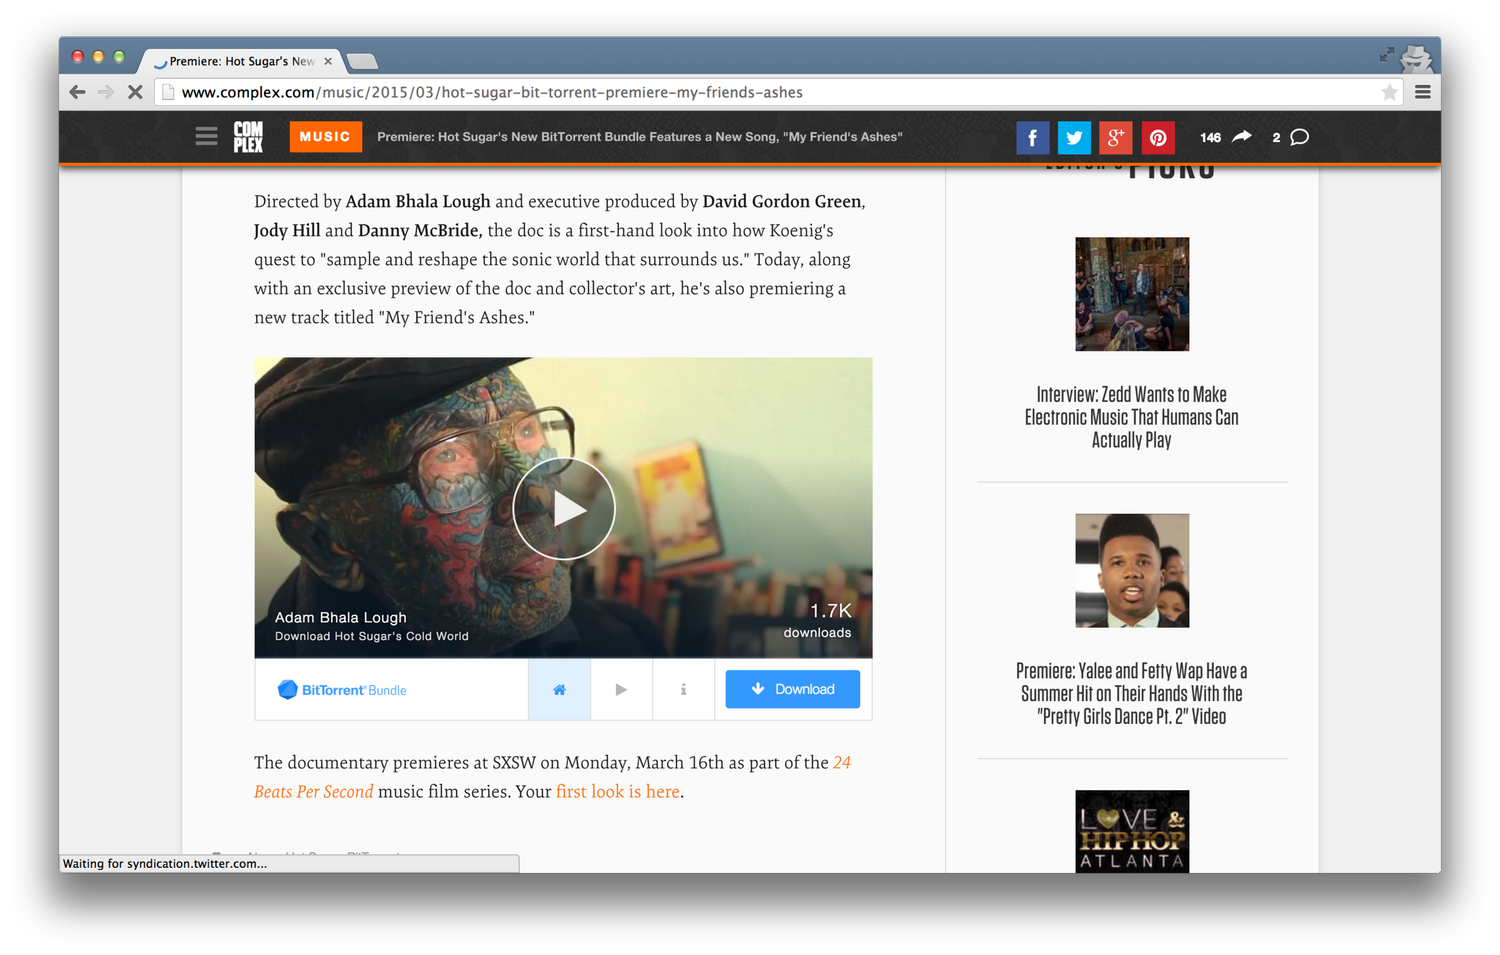Viewport: 1500px width, 955px height.
Task: Share the article on Twitter
Action: pyautogui.click(x=1074, y=137)
